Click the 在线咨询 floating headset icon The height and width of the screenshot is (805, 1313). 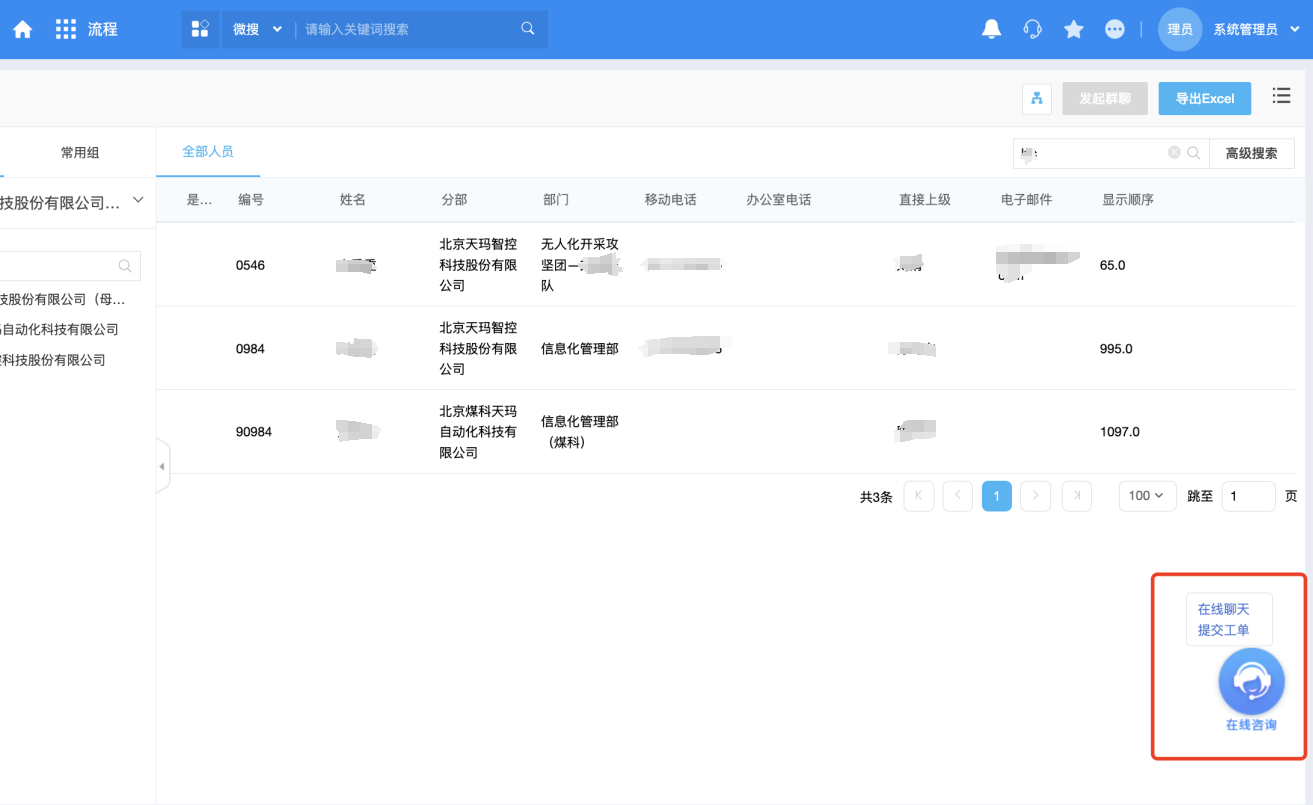pos(1251,682)
